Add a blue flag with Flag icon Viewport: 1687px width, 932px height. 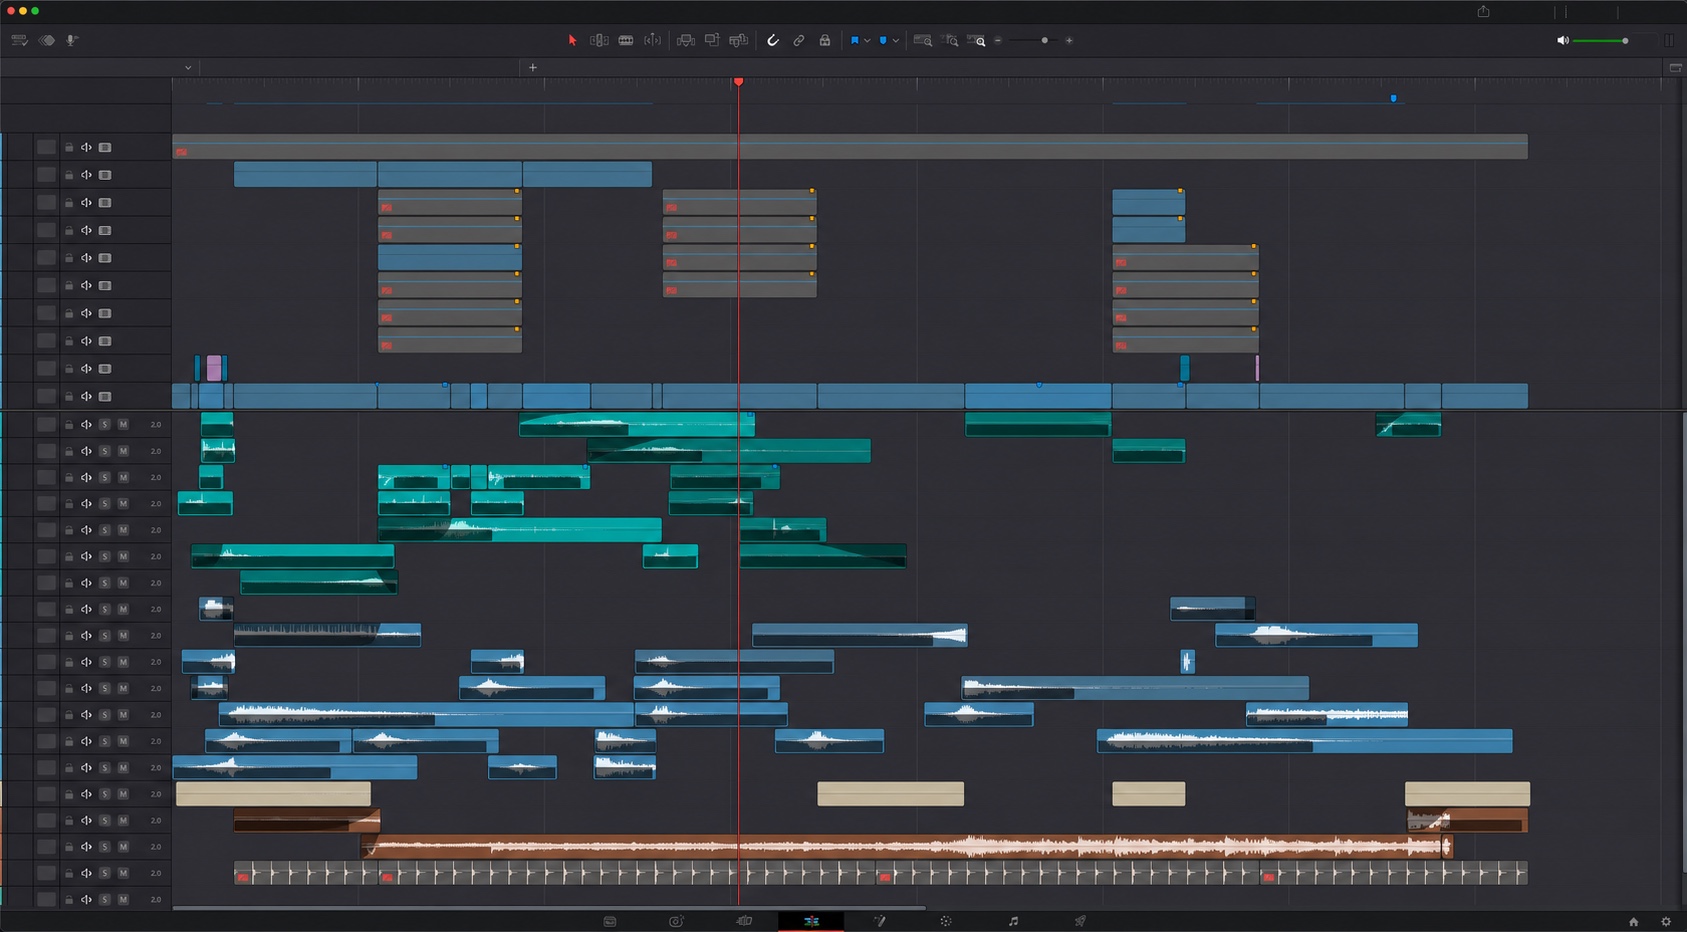tap(854, 40)
